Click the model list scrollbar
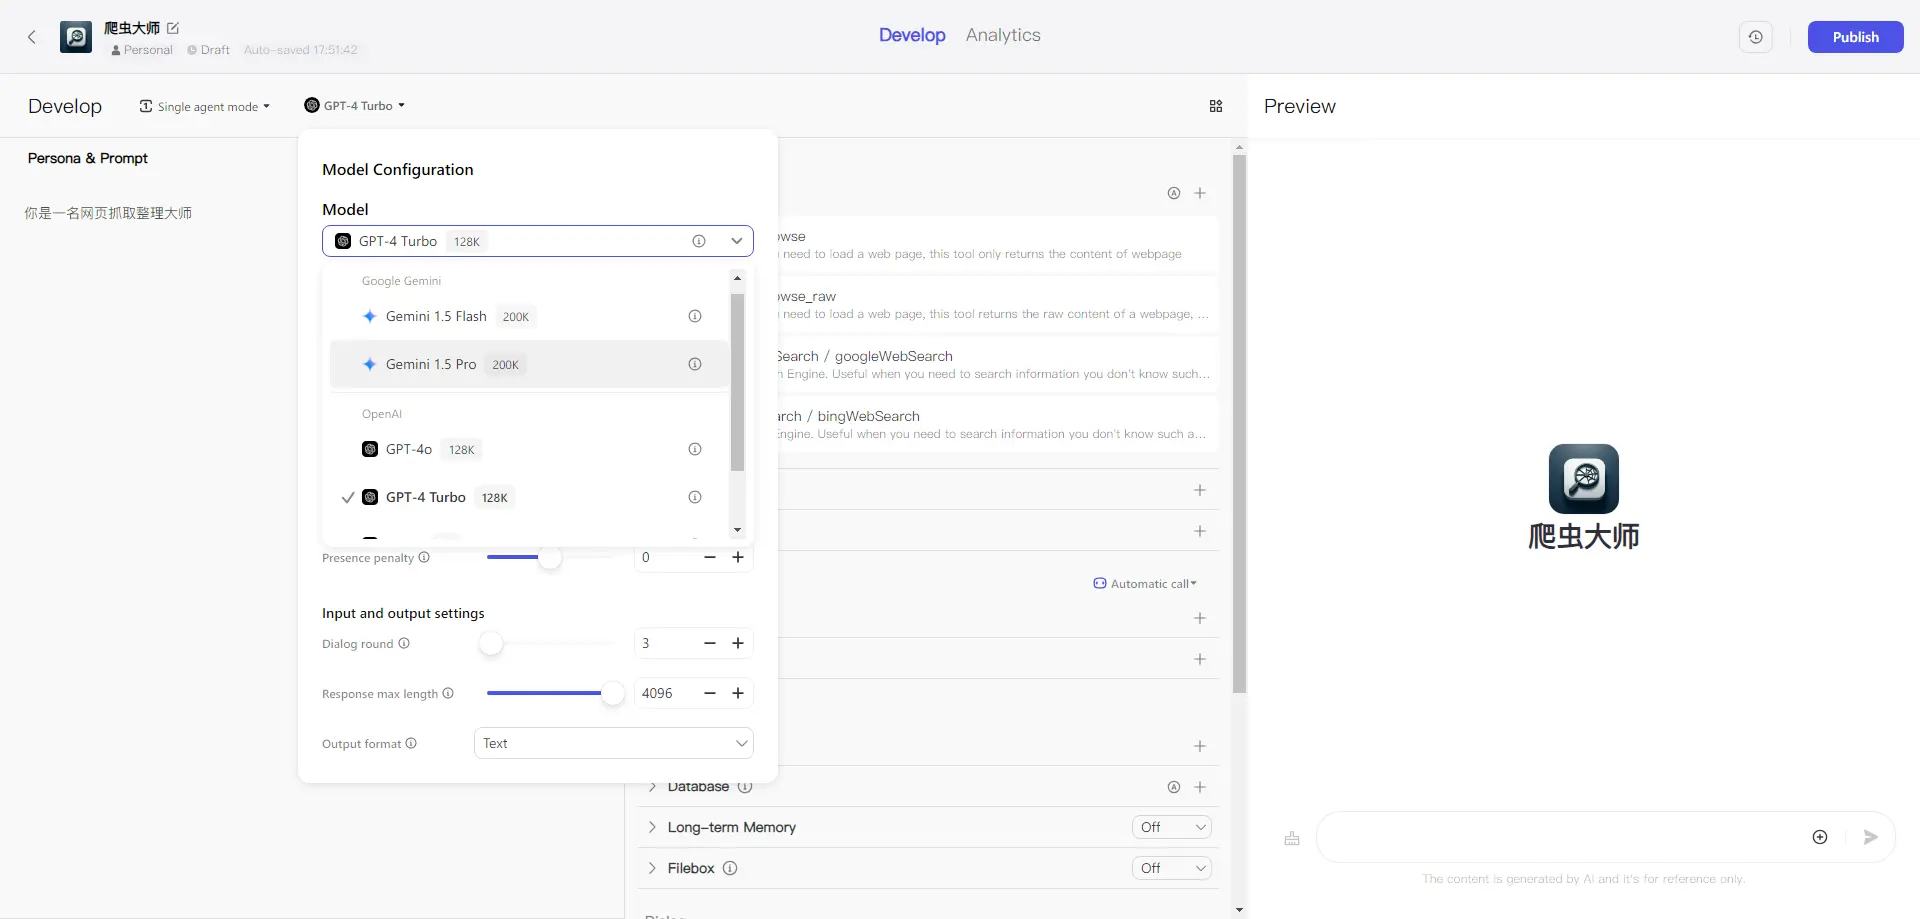 737,382
